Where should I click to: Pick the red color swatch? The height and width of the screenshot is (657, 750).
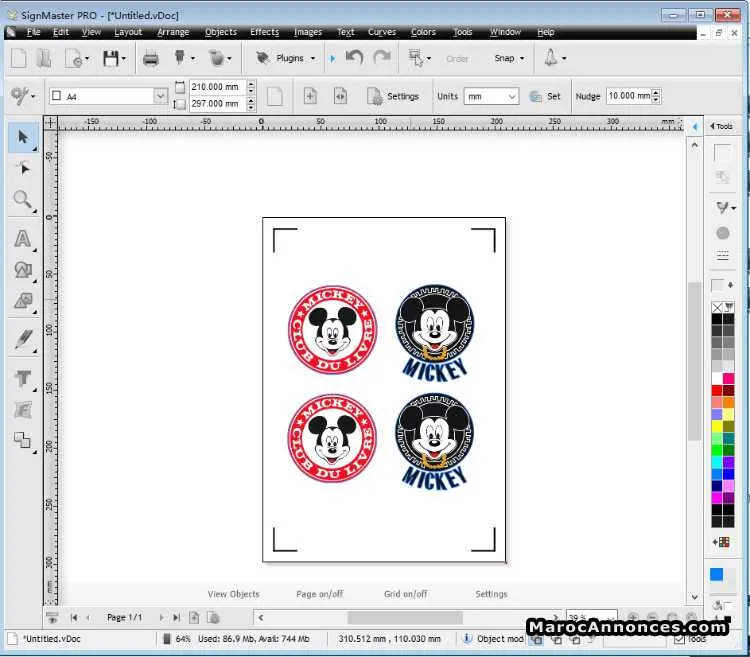click(717, 390)
